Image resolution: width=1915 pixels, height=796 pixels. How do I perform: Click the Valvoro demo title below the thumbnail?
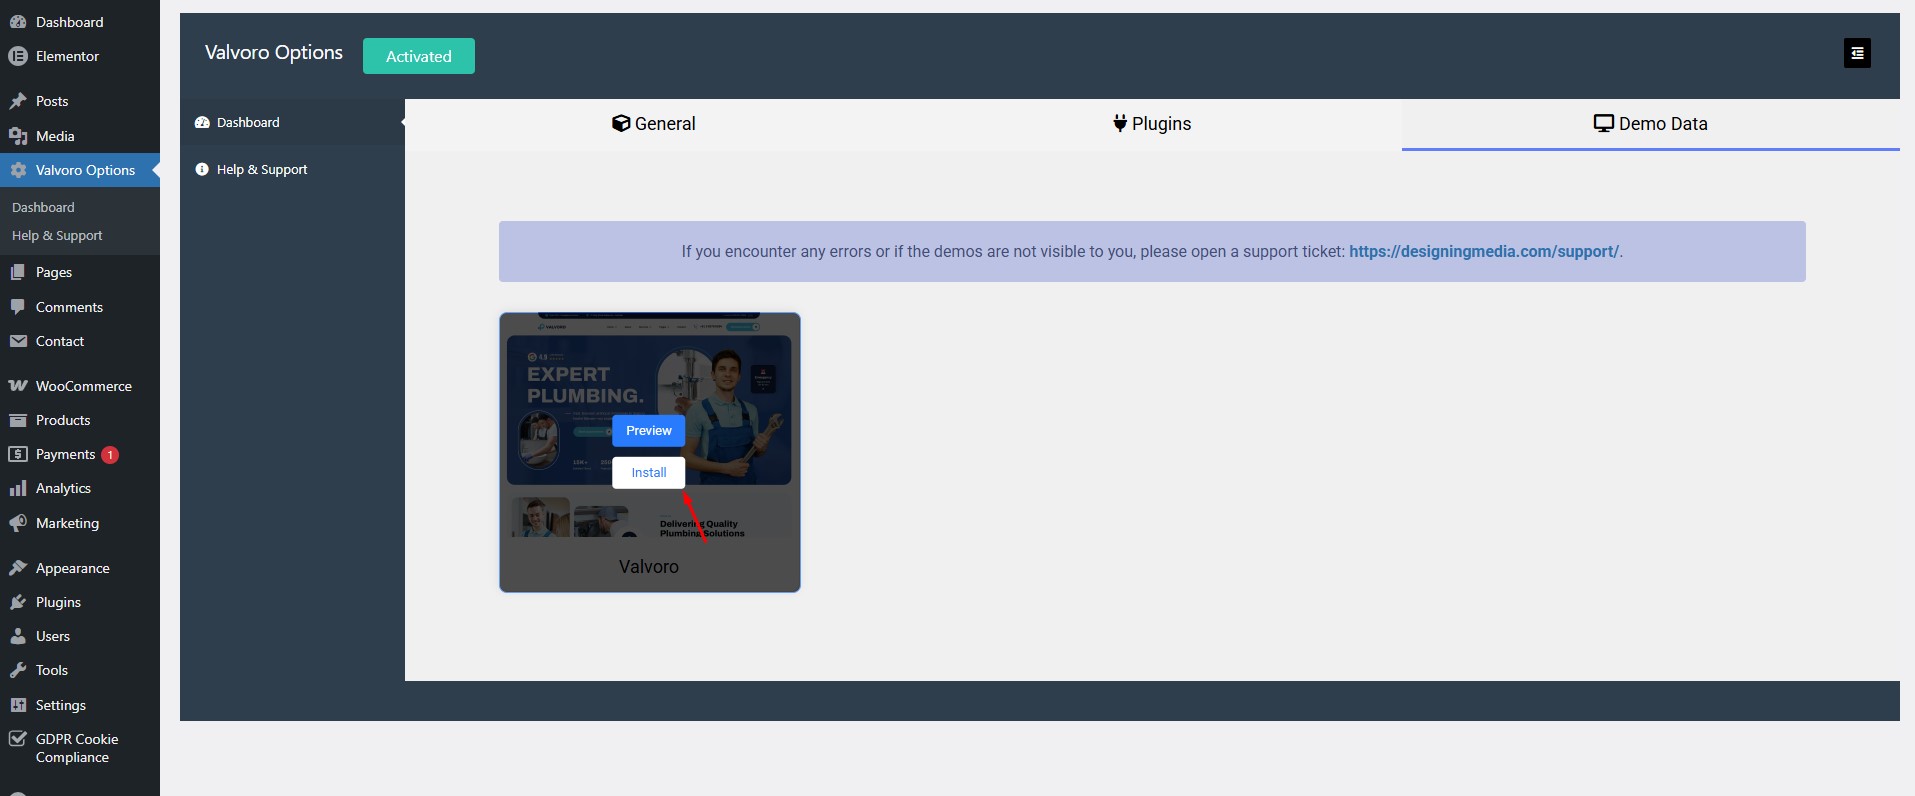[x=648, y=567]
